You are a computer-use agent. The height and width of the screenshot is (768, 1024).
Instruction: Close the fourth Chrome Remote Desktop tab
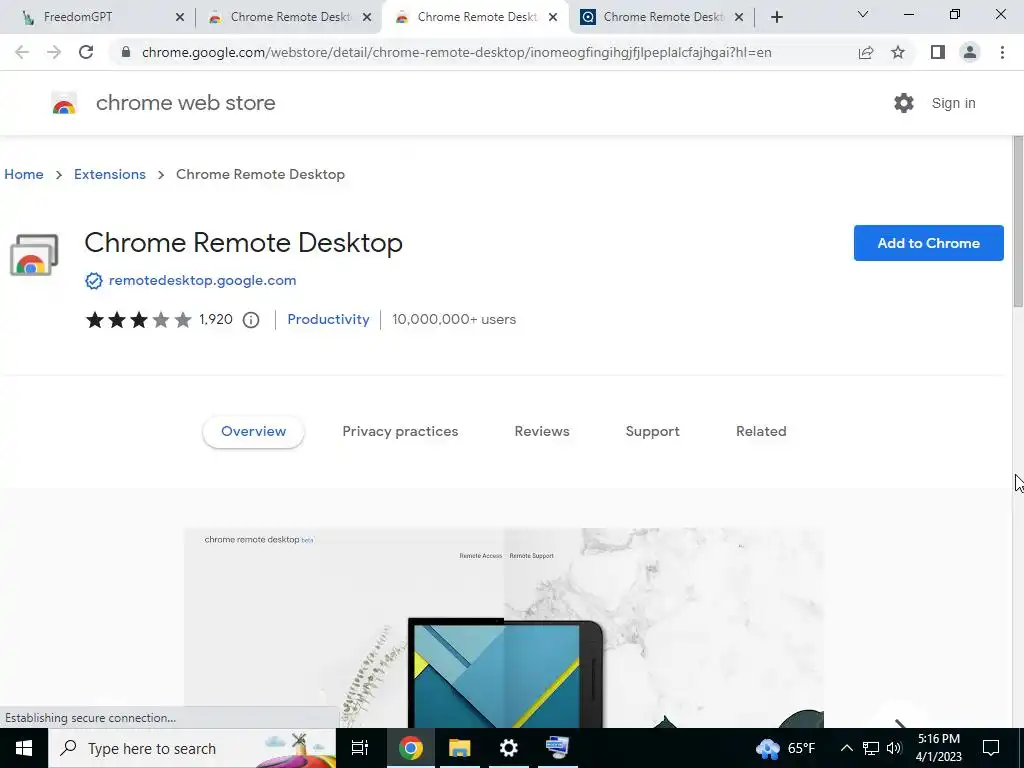(739, 17)
